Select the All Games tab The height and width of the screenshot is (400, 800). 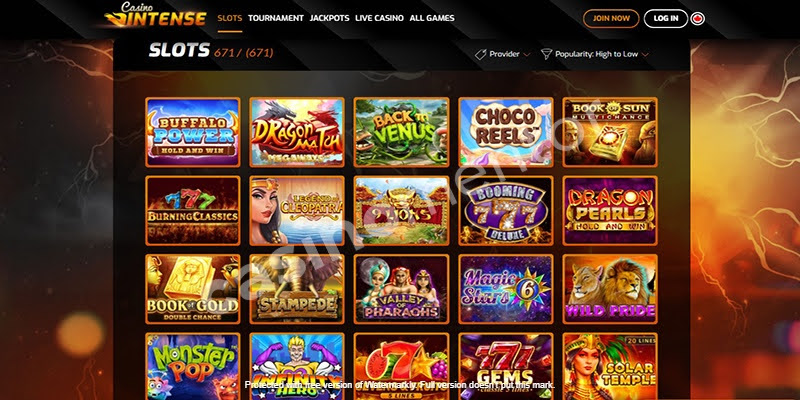coord(432,18)
